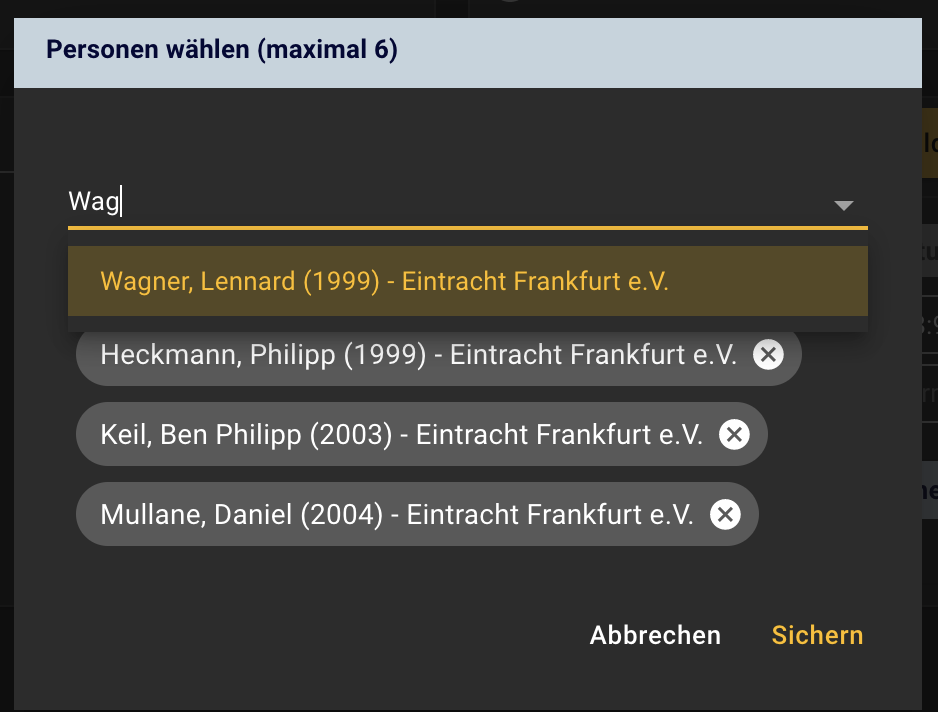Click the Heckmann, Philipp (1999) chip label

click(x=418, y=355)
